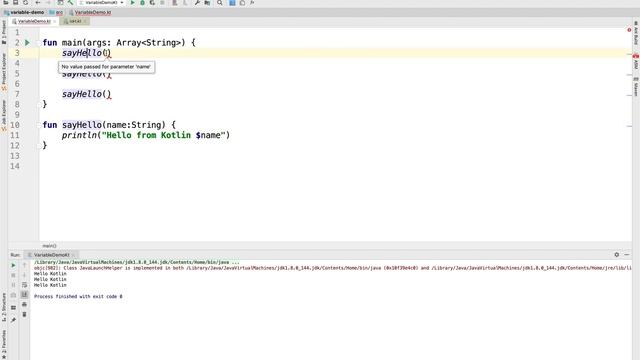Click the red error indicator atop the editor scrollbar

pyautogui.click(x=629, y=30)
